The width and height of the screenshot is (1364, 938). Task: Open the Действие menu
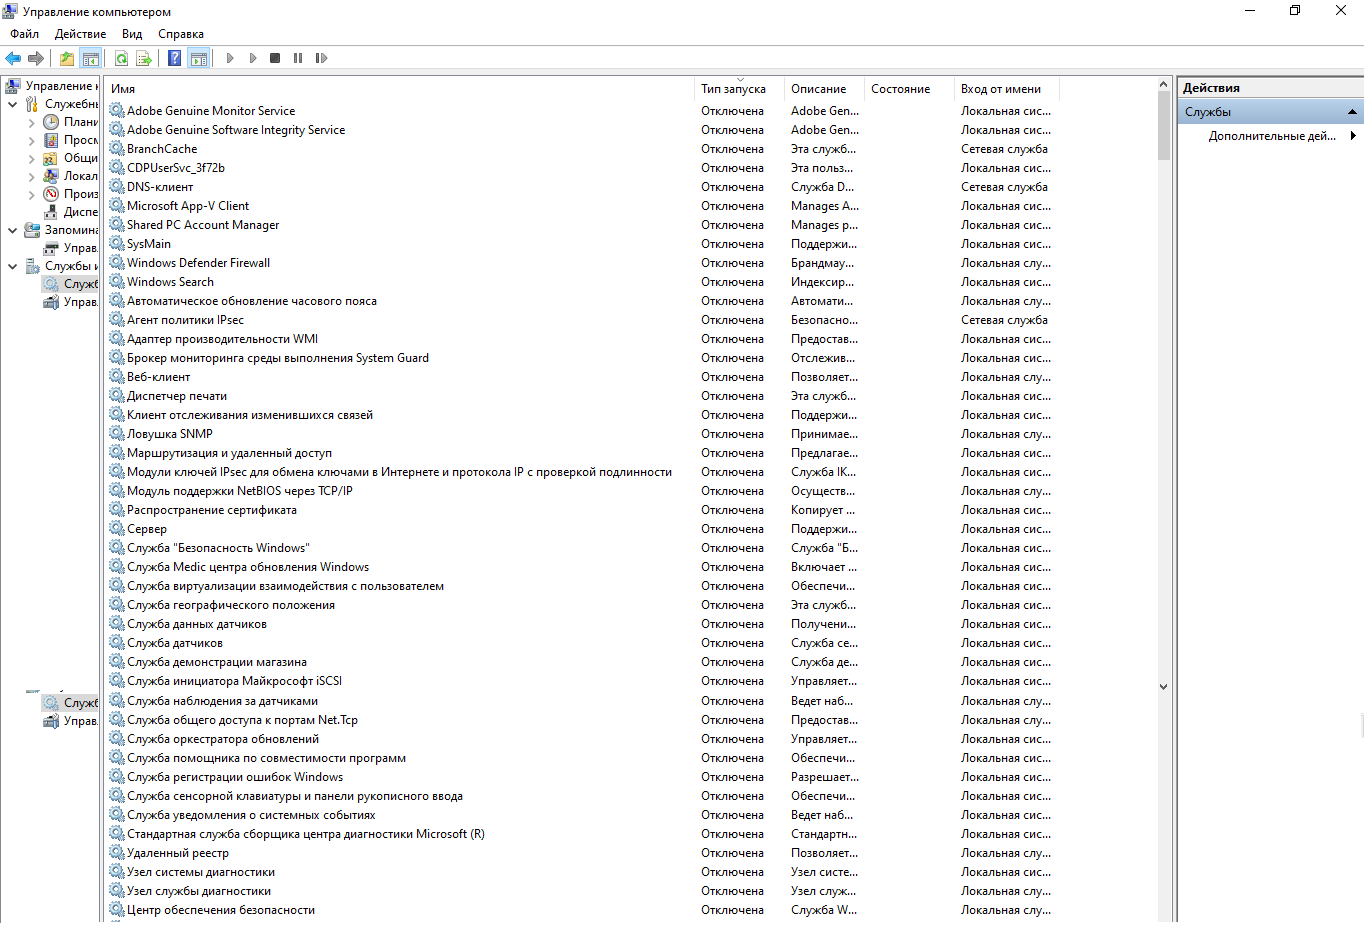click(x=80, y=34)
